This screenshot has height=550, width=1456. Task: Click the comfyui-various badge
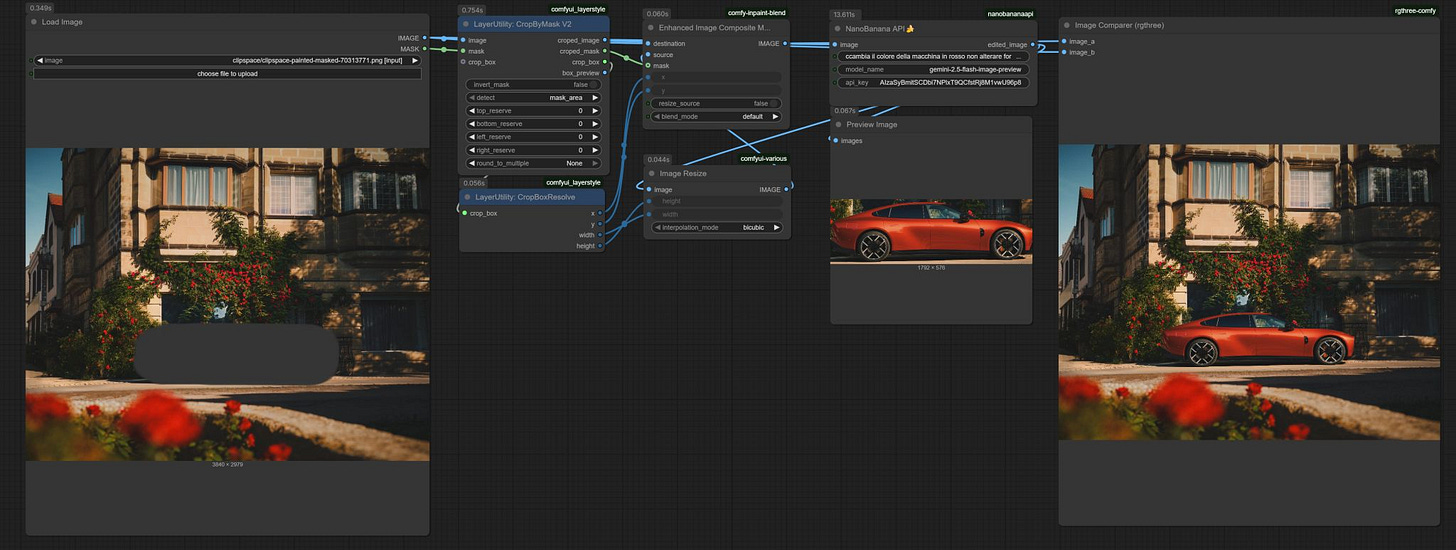click(x=763, y=159)
